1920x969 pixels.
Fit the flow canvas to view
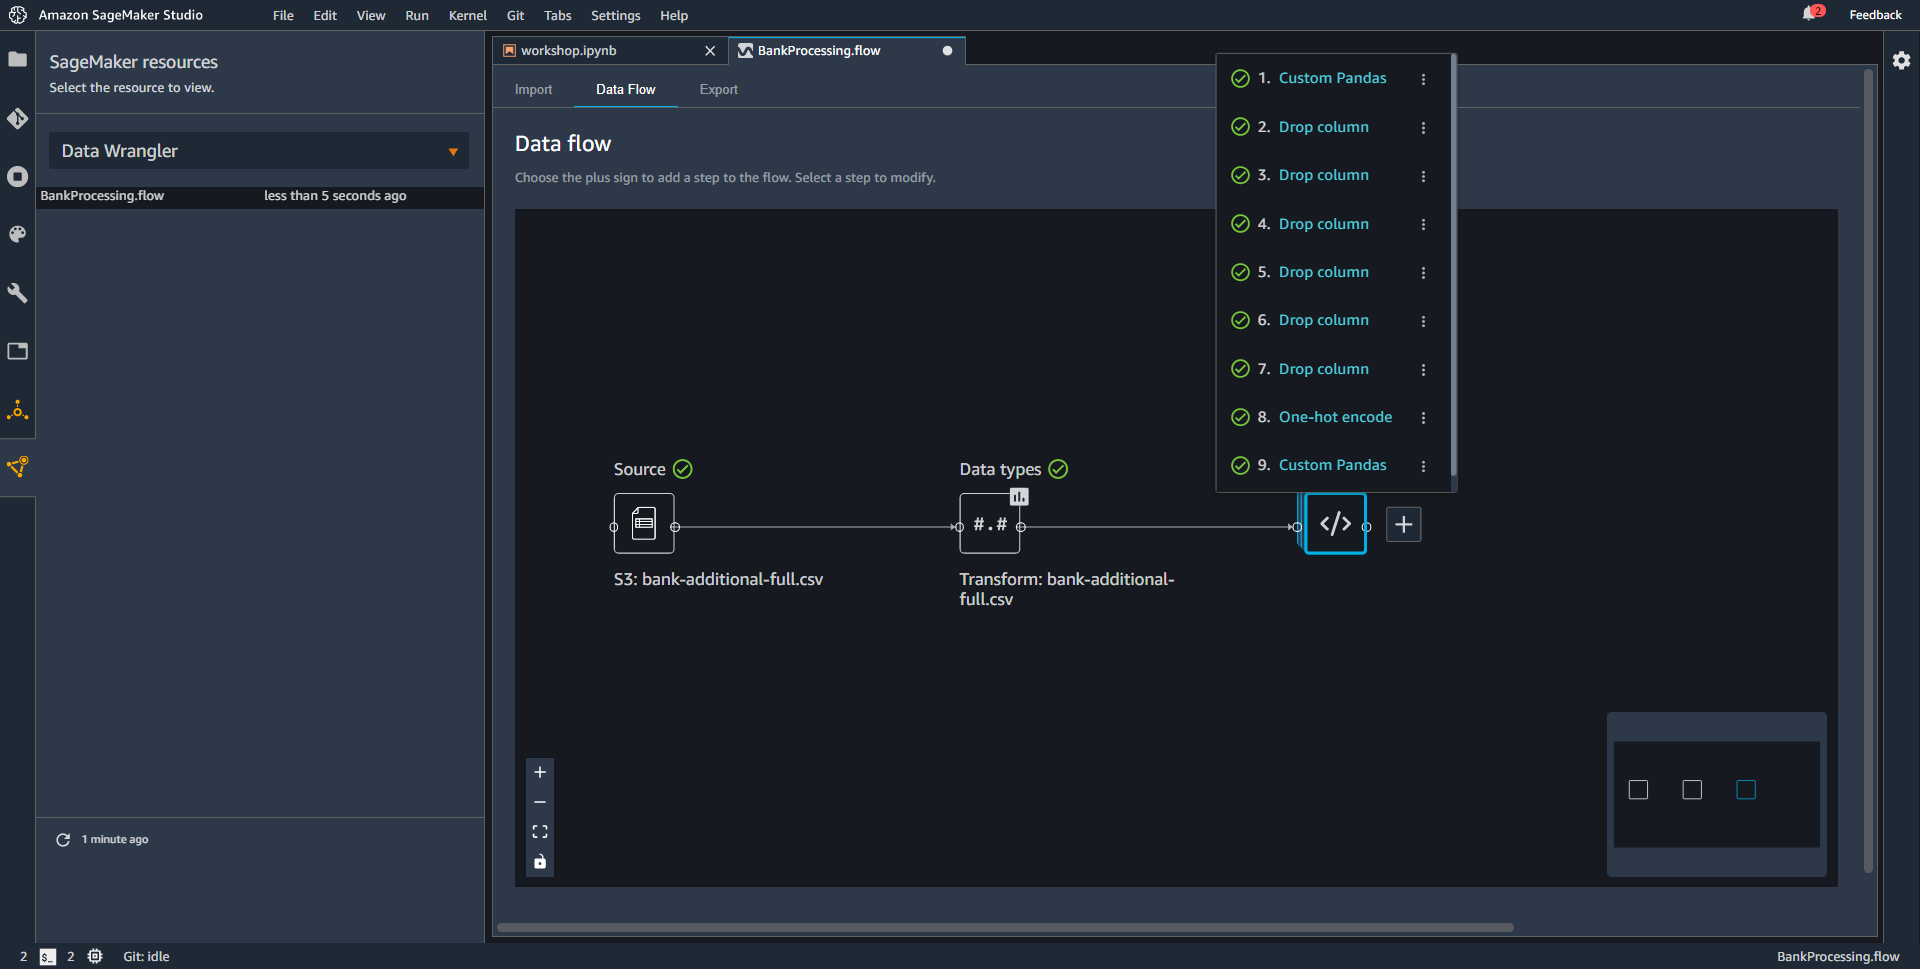(540, 832)
